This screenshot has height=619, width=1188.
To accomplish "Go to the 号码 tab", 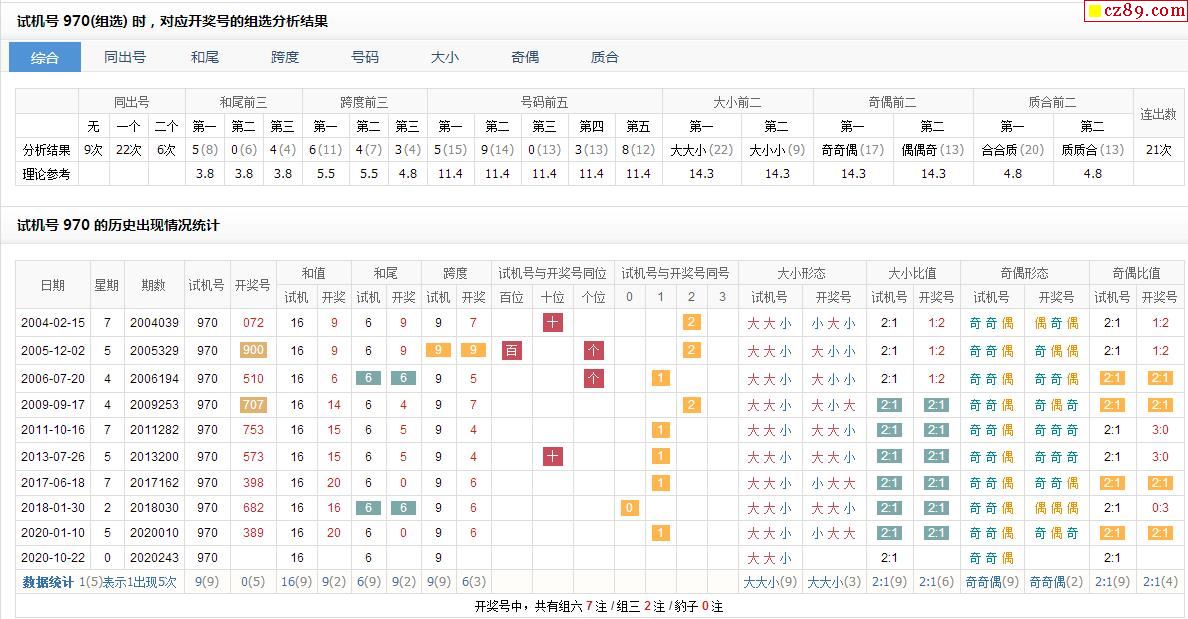I will (365, 57).
